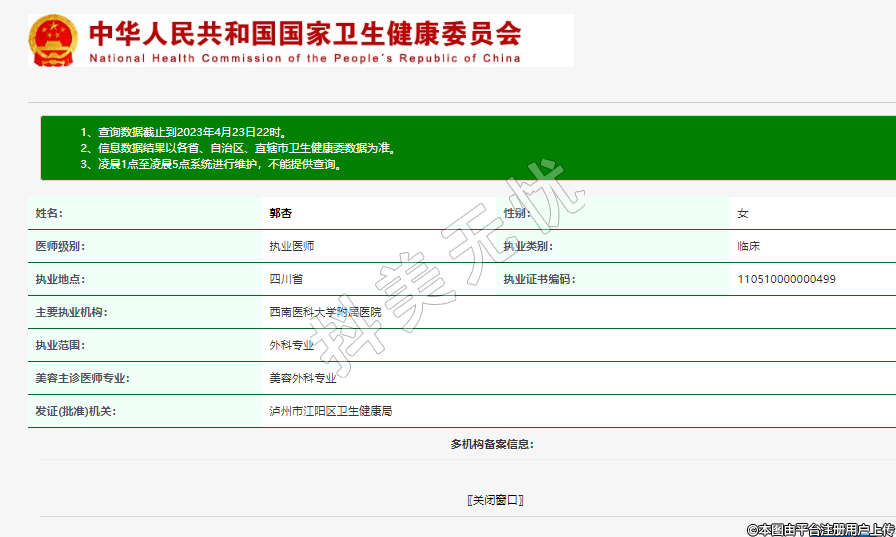
Task: Click the 本图由平台注册用户上传 footer text
Action: [x=820, y=528]
